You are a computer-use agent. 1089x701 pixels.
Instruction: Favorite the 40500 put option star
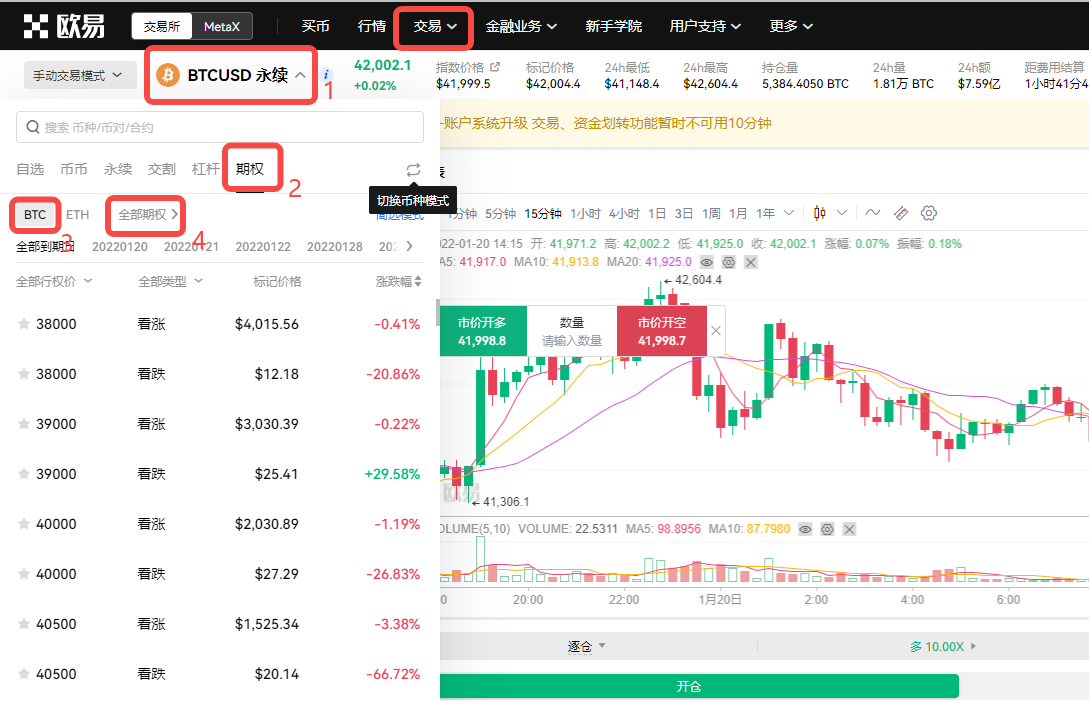[x=24, y=674]
